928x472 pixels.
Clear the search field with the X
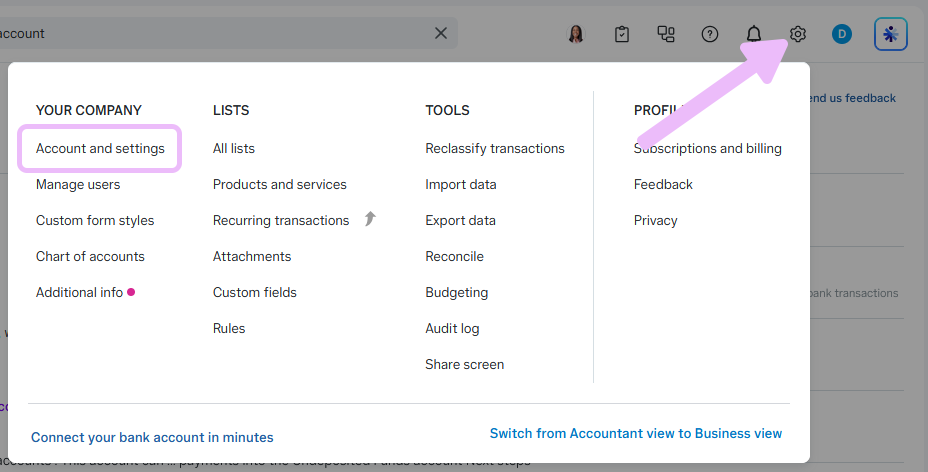(441, 34)
